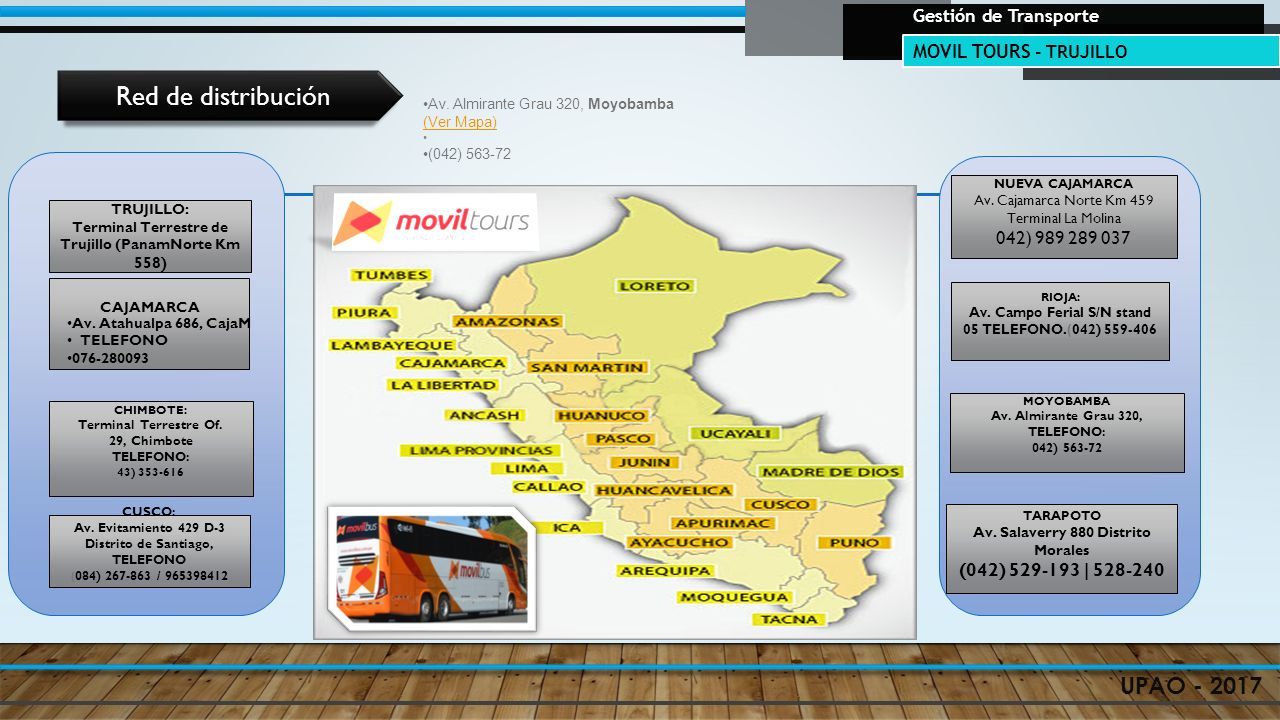Screen dimensions: 1280x720
Task: Click the "042) 989 289 037" phone number
Action: click(x=1063, y=238)
